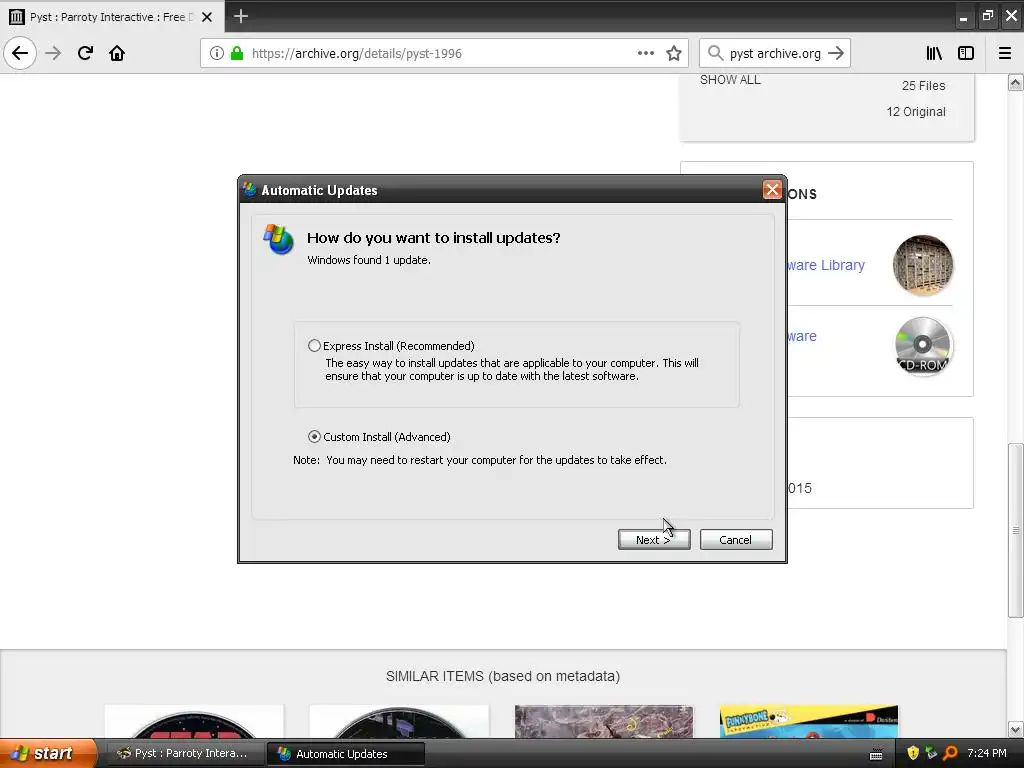Select Express Install (Recommended) option
The image size is (1024, 768).
click(314, 345)
